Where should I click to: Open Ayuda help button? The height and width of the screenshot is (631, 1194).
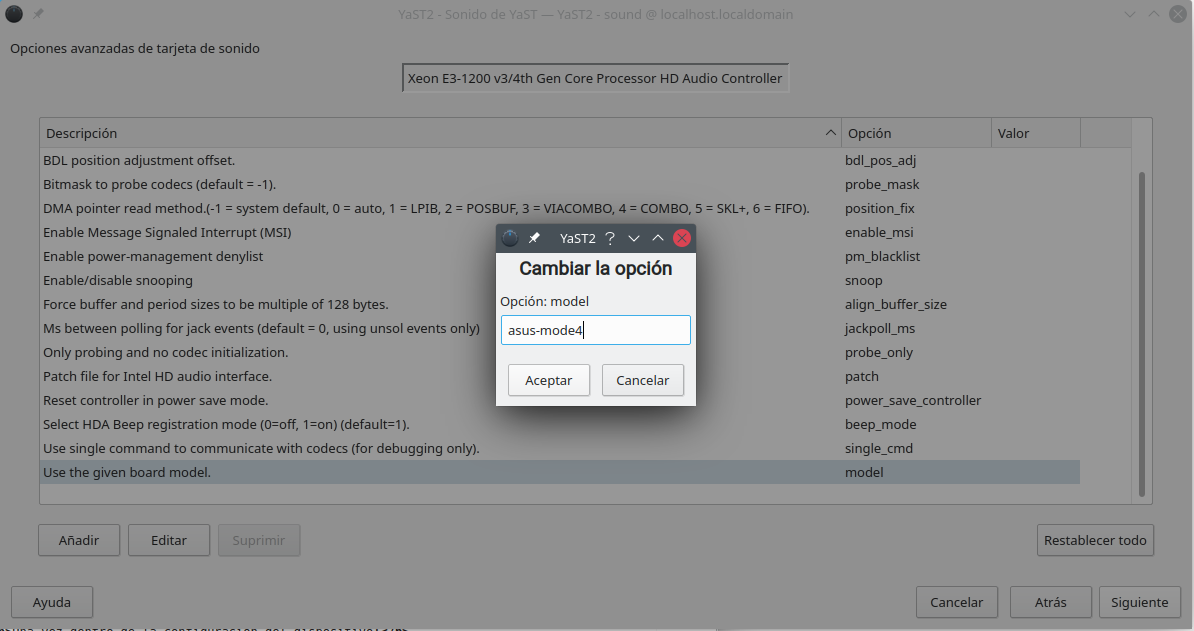click(52, 602)
